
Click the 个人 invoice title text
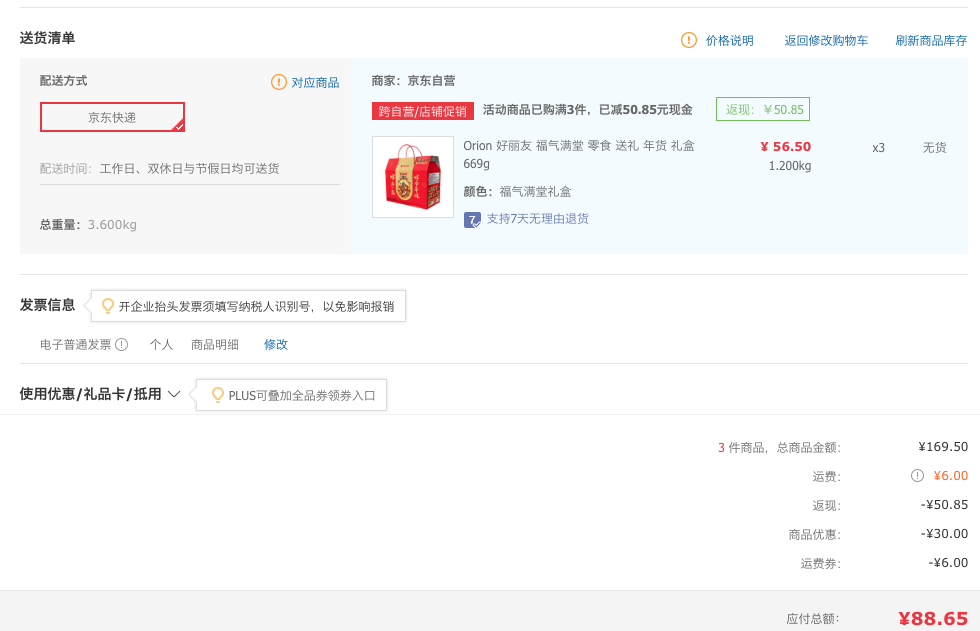point(161,344)
